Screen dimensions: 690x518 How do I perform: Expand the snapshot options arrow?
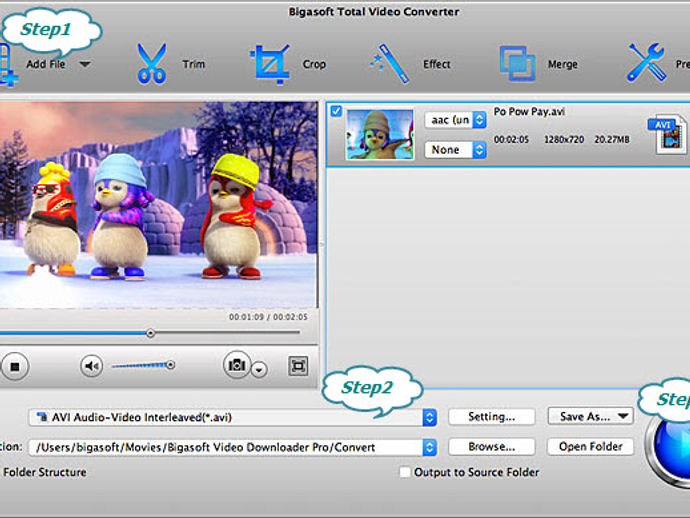pyautogui.click(x=259, y=370)
